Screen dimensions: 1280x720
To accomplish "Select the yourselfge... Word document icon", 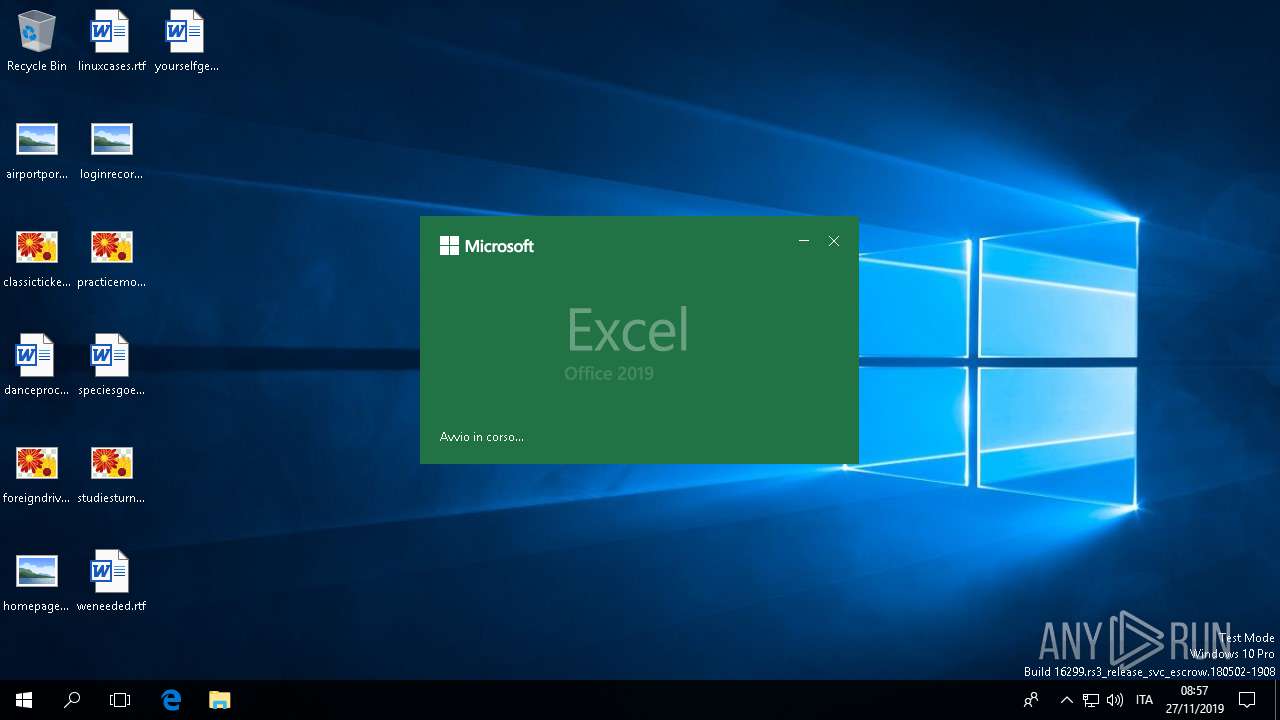I will click(x=186, y=41).
